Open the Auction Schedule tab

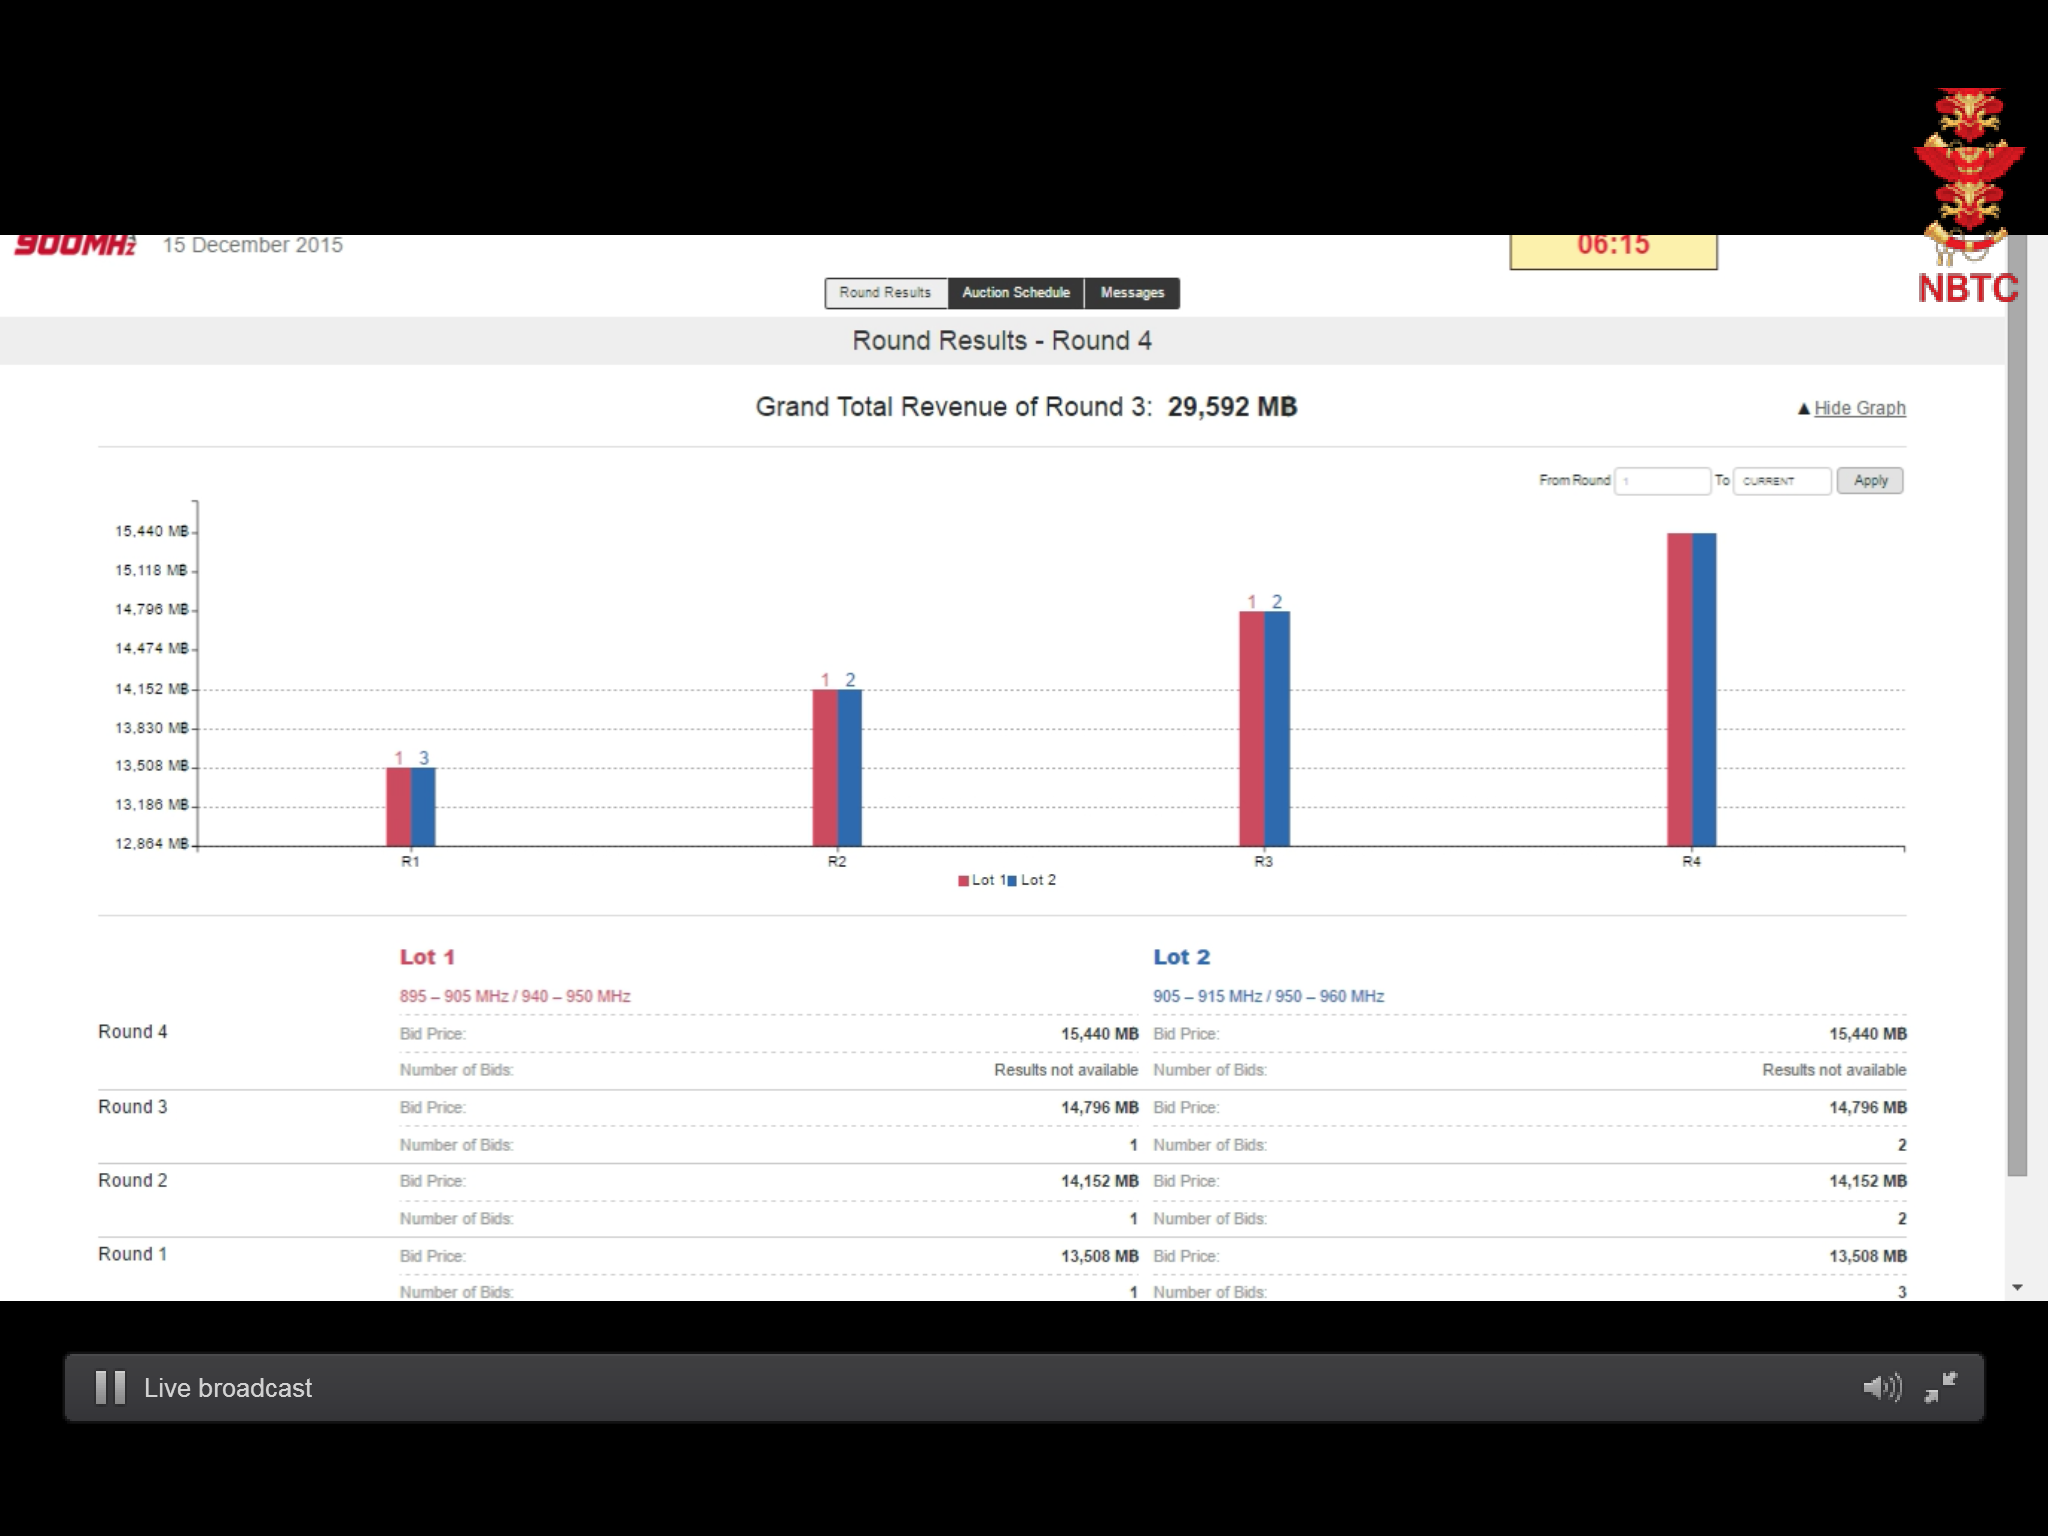[x=1016, y=293]
